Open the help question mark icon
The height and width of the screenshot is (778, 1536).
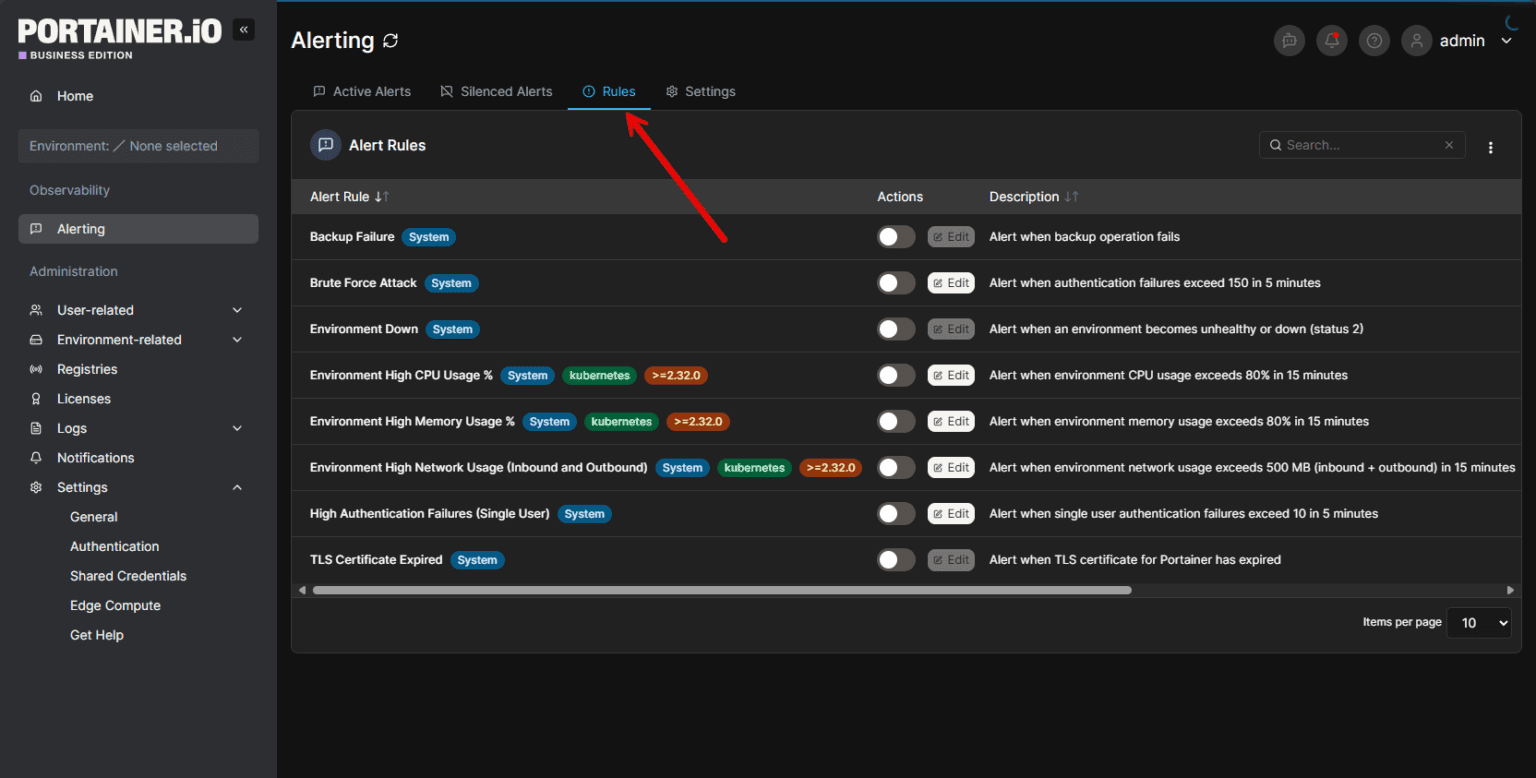[1373, 40]
